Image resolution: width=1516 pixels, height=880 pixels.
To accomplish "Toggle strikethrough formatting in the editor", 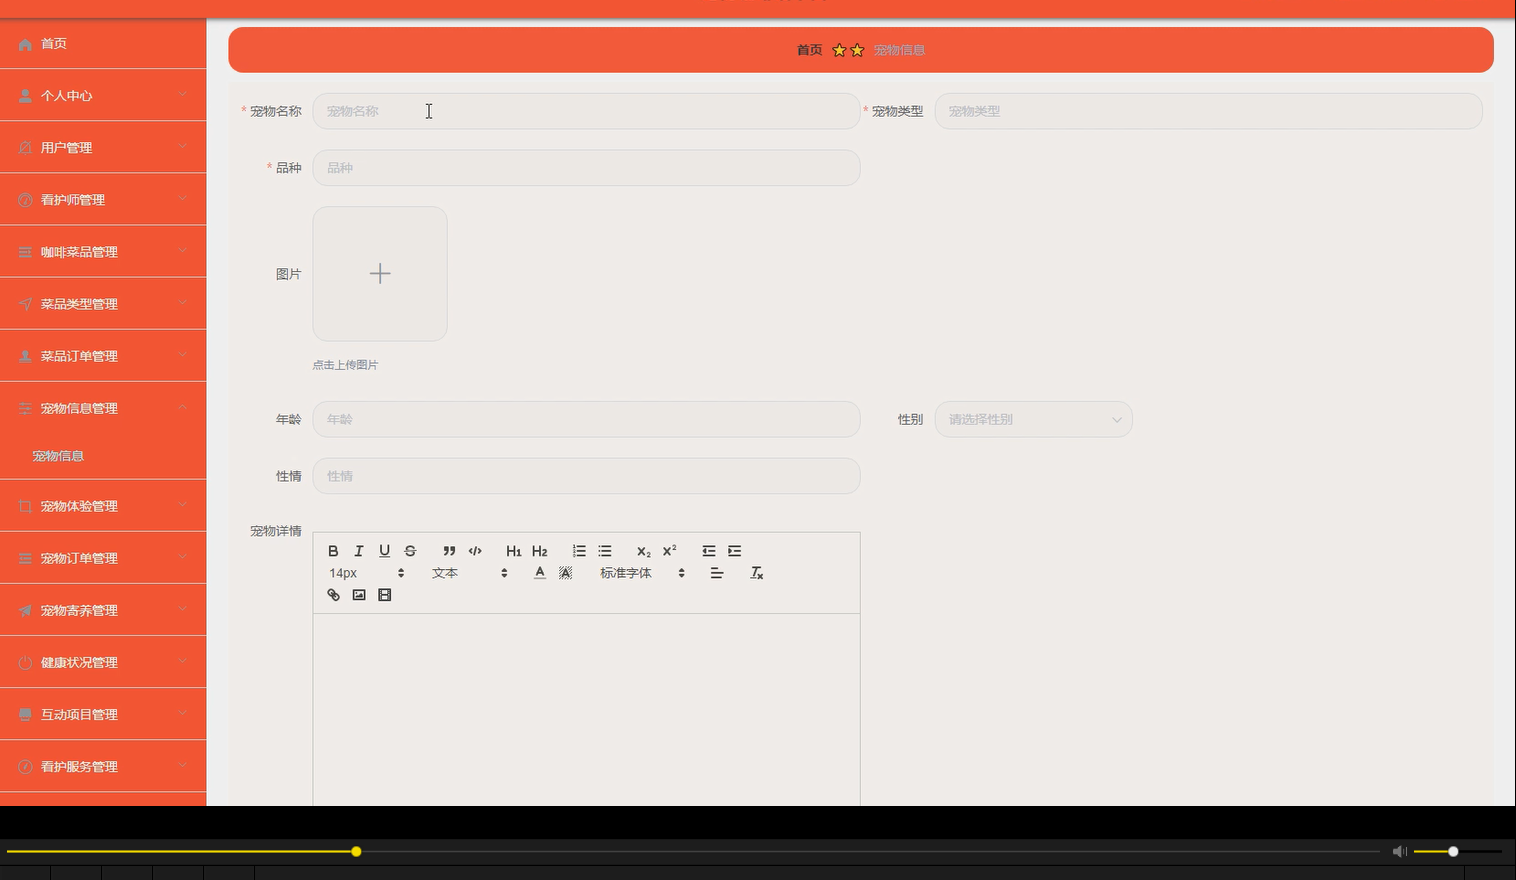I will point(410,551).
